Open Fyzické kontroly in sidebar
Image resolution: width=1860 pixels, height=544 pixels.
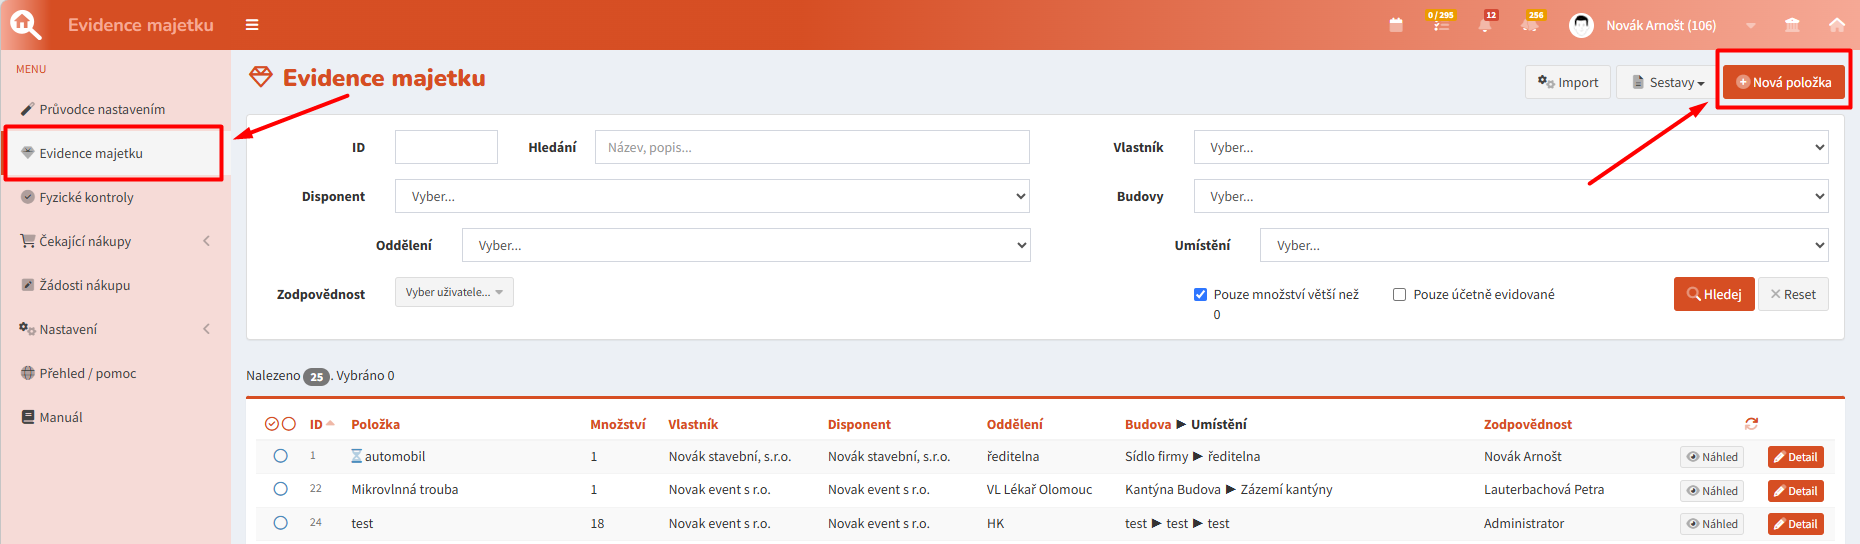click(86, 197)
